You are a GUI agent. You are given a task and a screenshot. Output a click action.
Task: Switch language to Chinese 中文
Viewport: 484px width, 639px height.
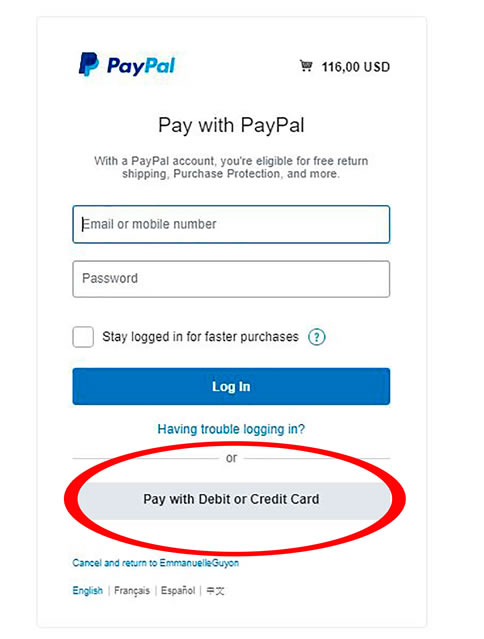[215, 591]
